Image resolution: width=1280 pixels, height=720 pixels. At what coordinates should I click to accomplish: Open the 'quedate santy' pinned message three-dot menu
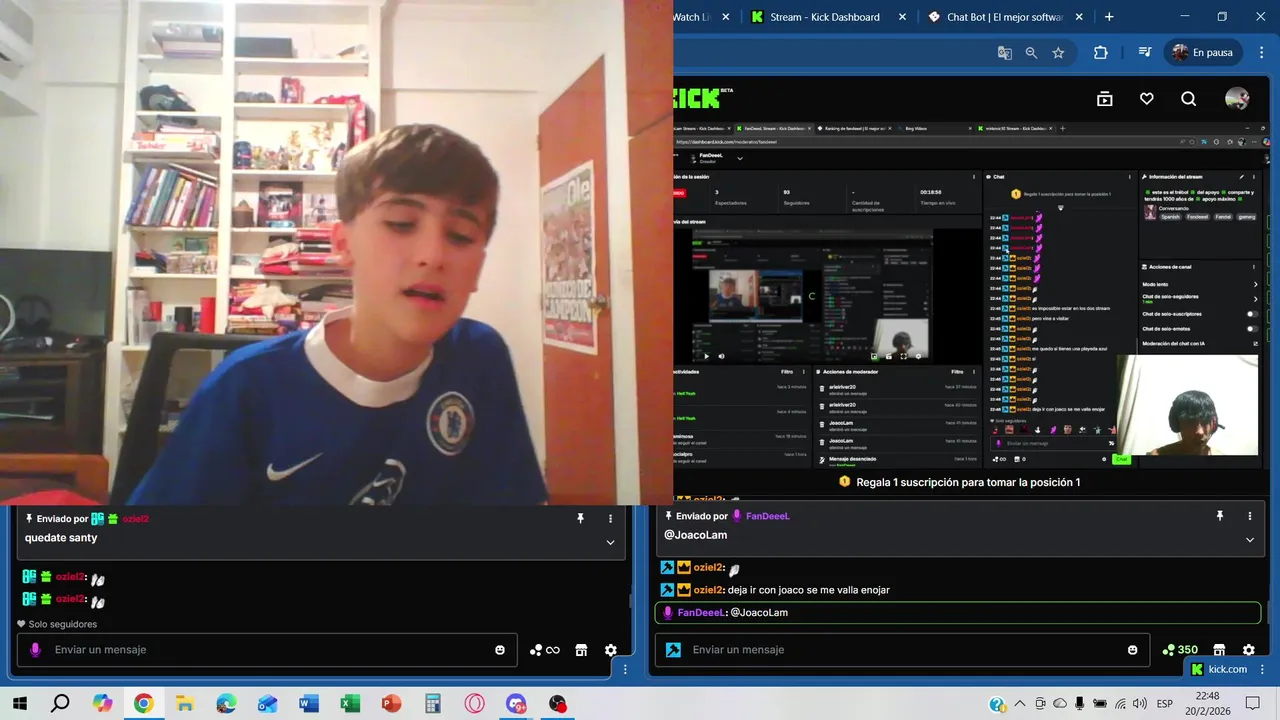pos(610,518)
